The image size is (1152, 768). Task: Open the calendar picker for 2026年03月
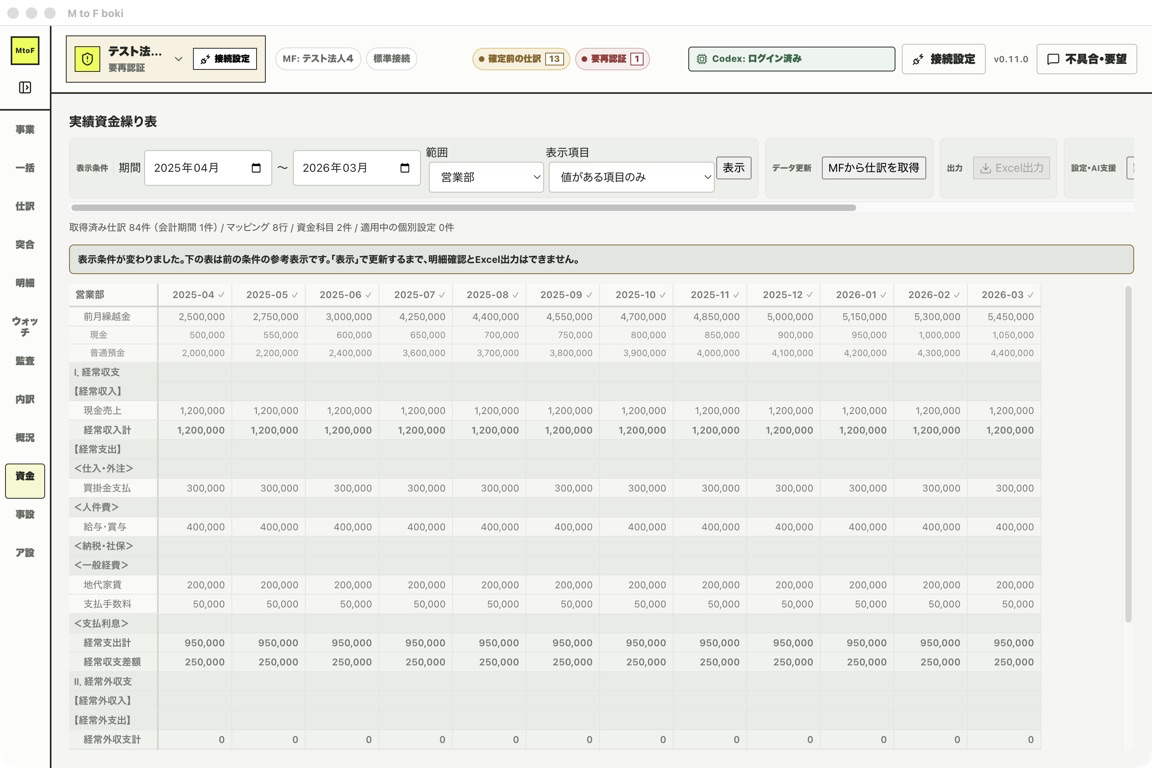pos(404,168)
